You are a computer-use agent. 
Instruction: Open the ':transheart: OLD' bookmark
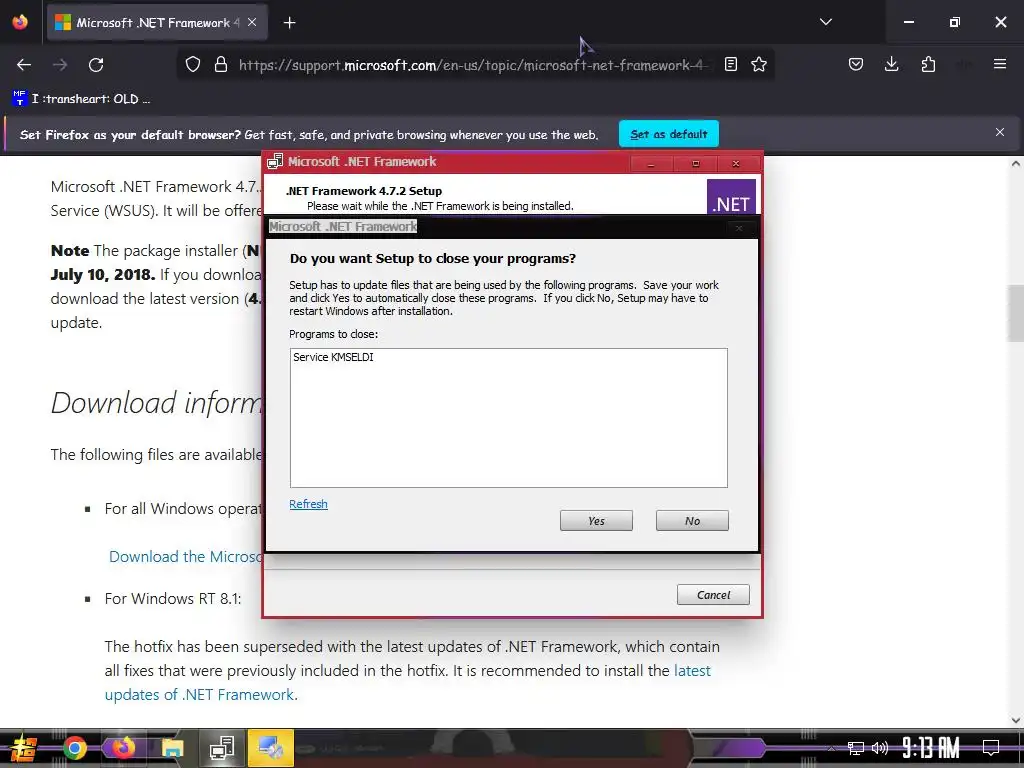tap(82, 99)
